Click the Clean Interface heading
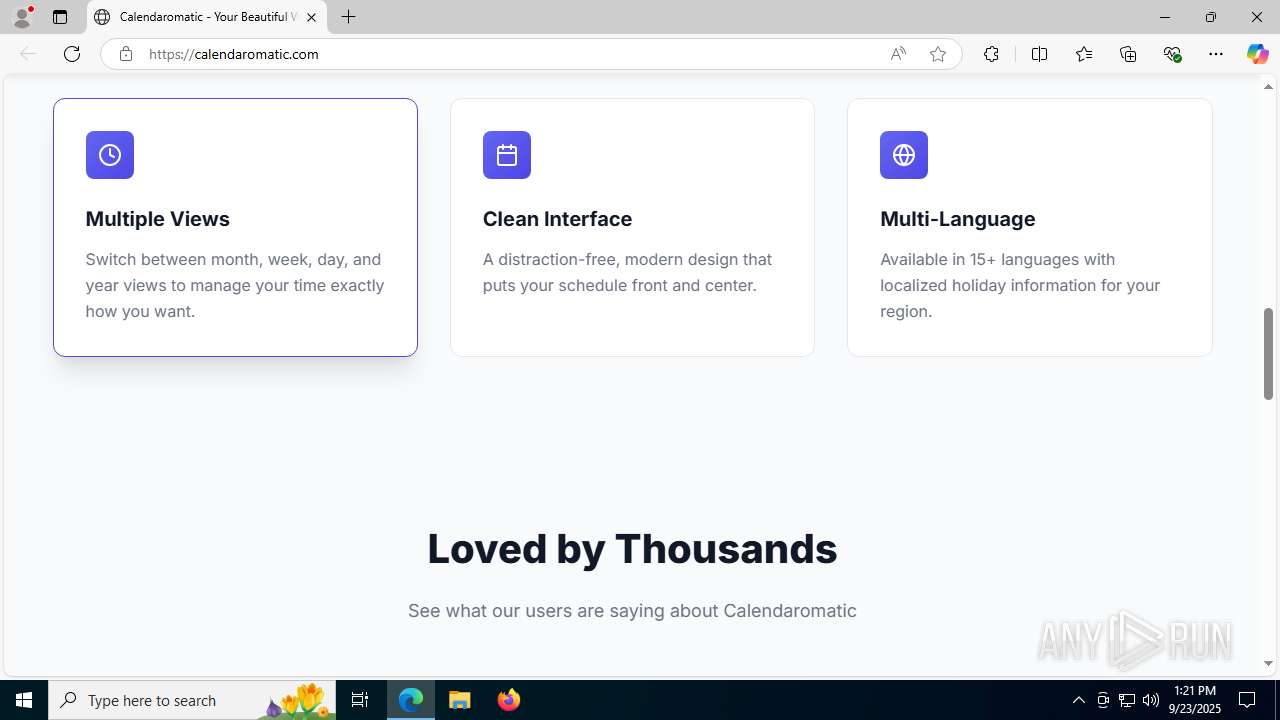 click(x=557, y=219)
